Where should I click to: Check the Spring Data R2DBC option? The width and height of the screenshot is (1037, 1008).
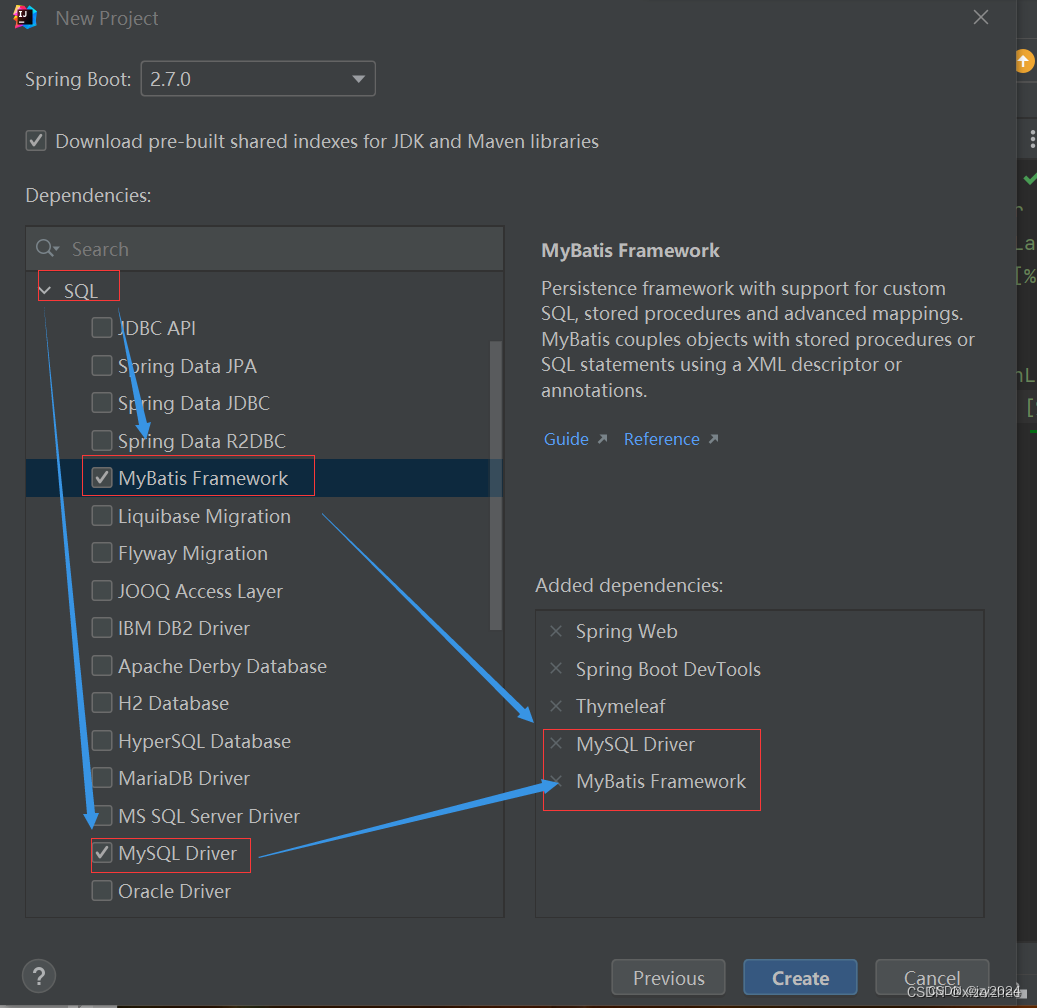102,441
